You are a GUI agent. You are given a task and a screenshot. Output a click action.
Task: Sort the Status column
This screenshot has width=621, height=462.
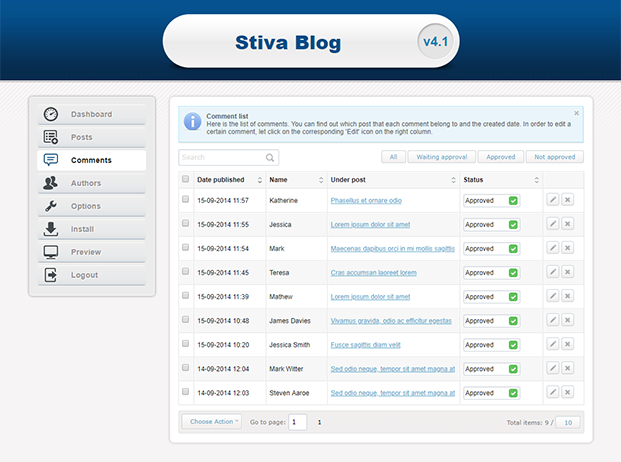point(537,180)
